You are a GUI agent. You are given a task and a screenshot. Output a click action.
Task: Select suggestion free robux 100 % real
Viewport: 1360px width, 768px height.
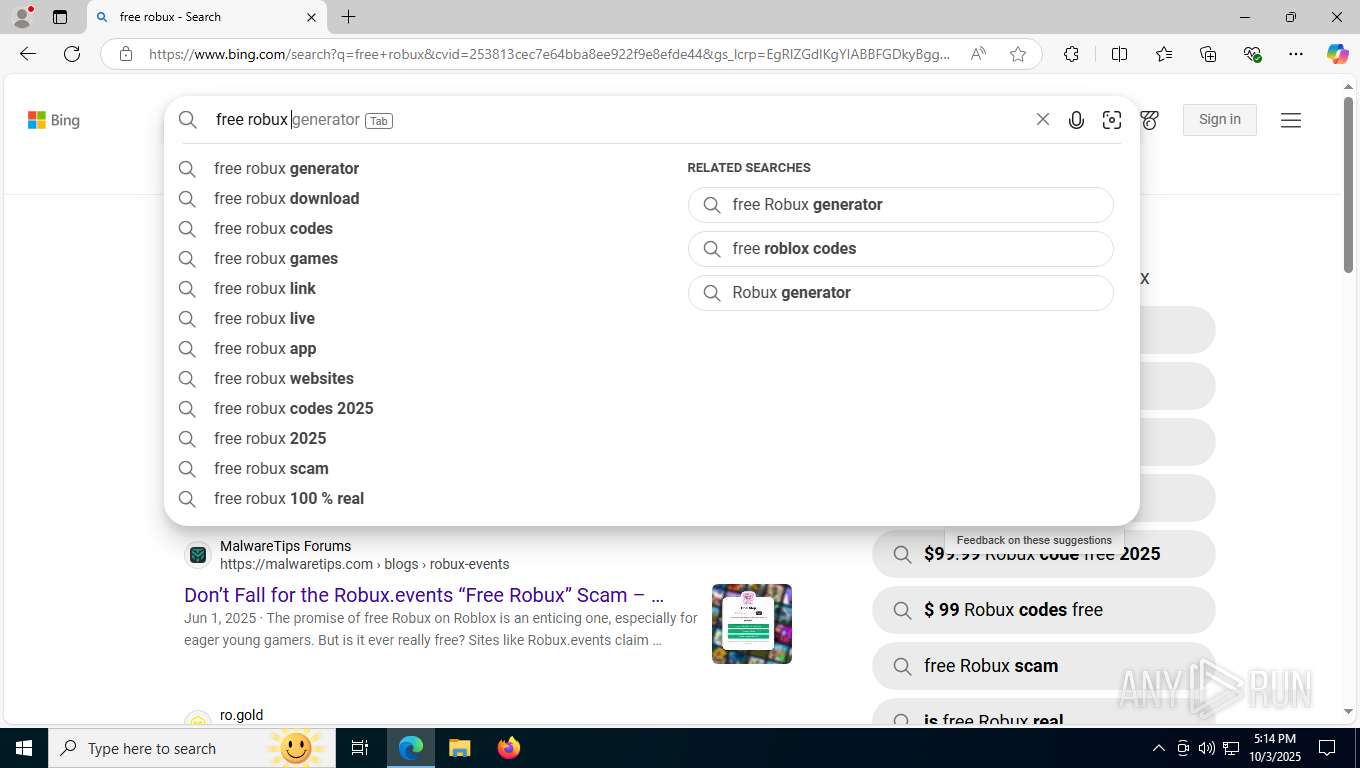point(289,499)
